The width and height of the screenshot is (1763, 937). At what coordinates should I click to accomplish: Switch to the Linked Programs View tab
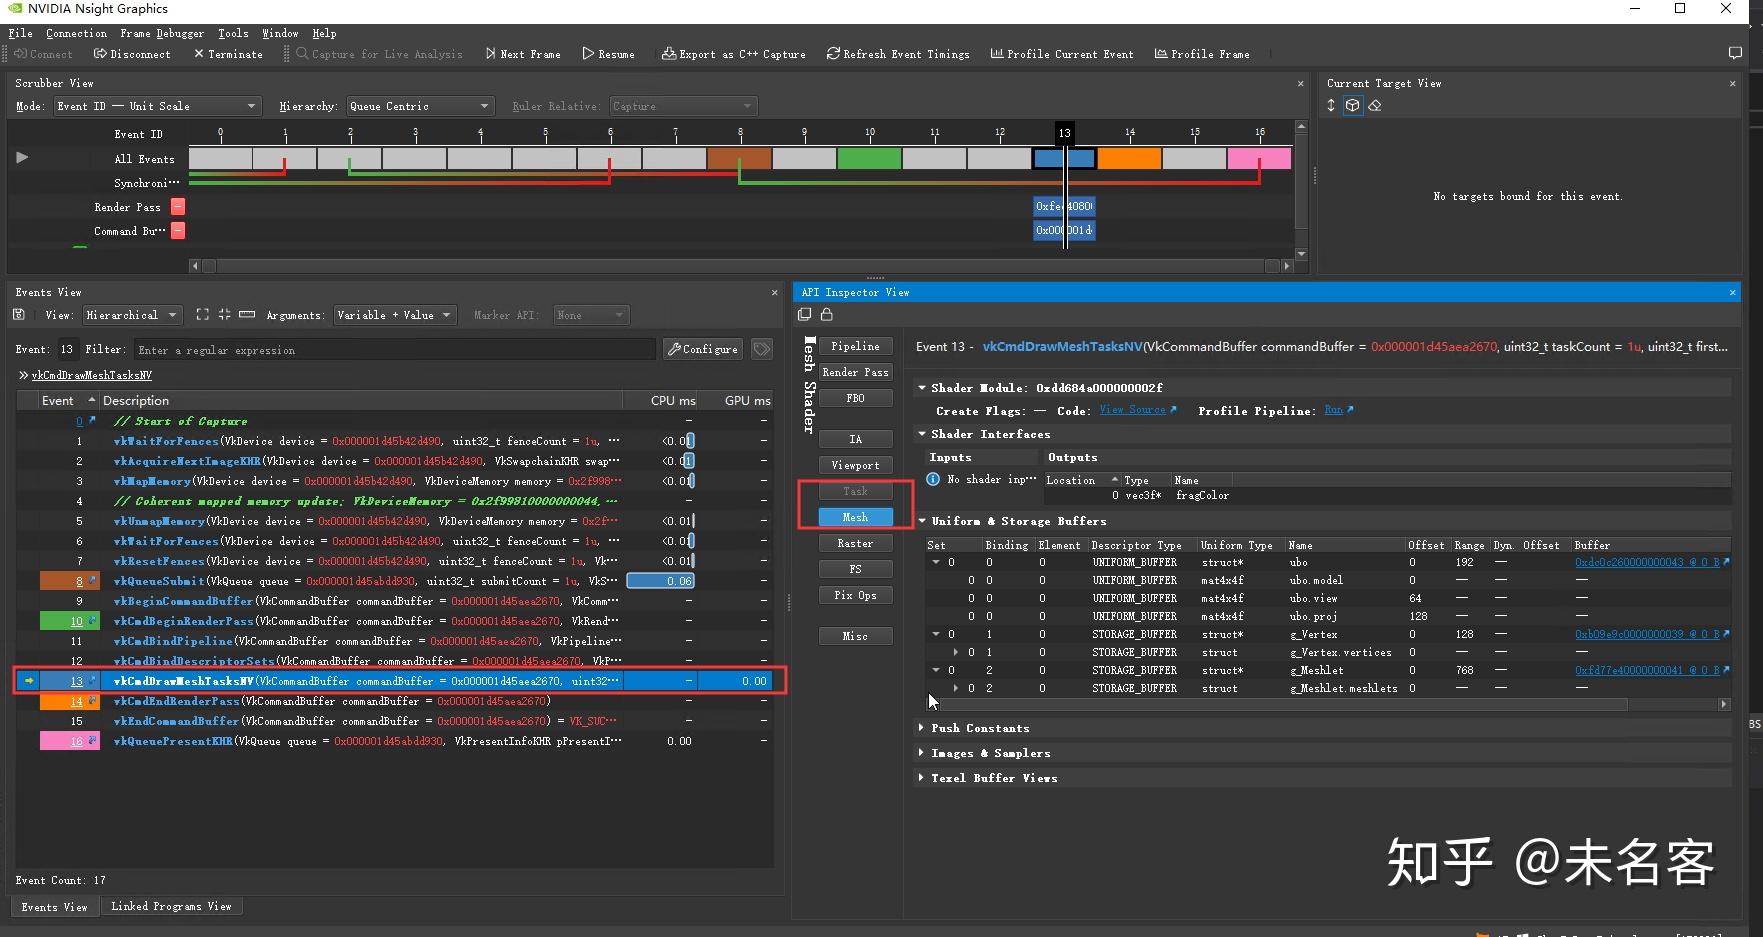click(x=171, y=906)
